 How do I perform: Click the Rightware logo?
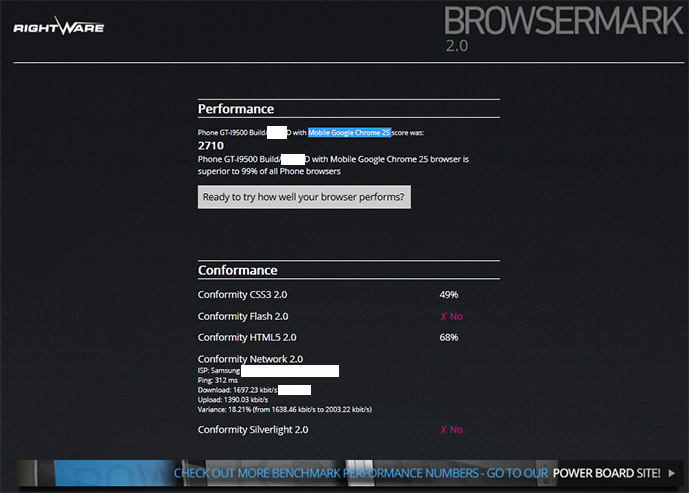pos(58,27)
